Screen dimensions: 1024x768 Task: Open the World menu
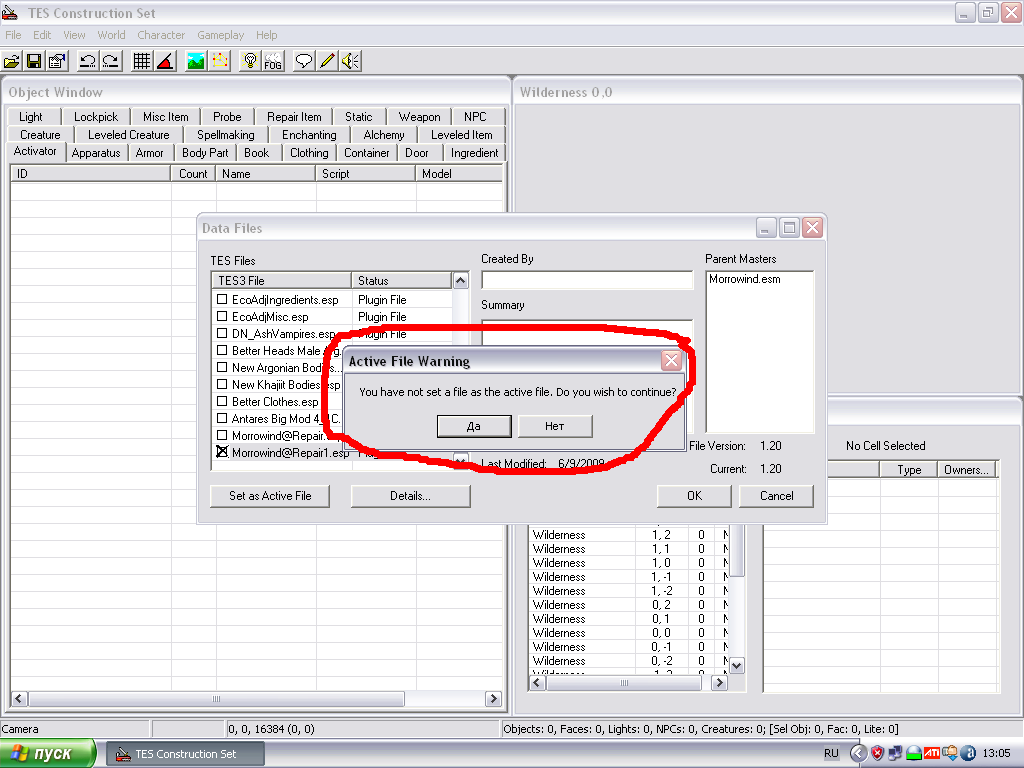click(111, 35)
